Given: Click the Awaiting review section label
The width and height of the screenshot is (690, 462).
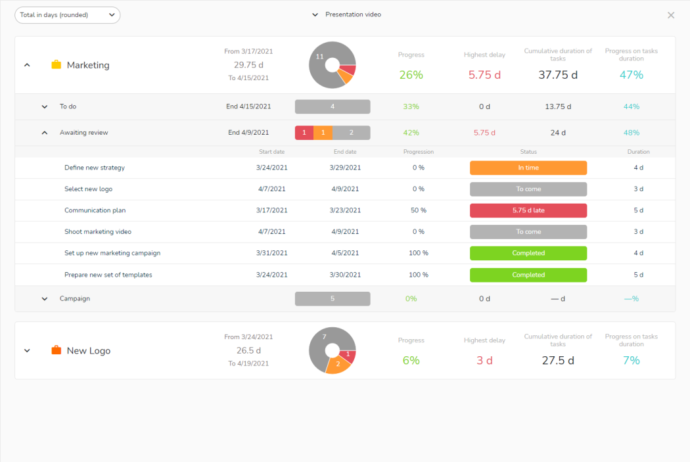Looking at the screenshot, I should 84,132.
